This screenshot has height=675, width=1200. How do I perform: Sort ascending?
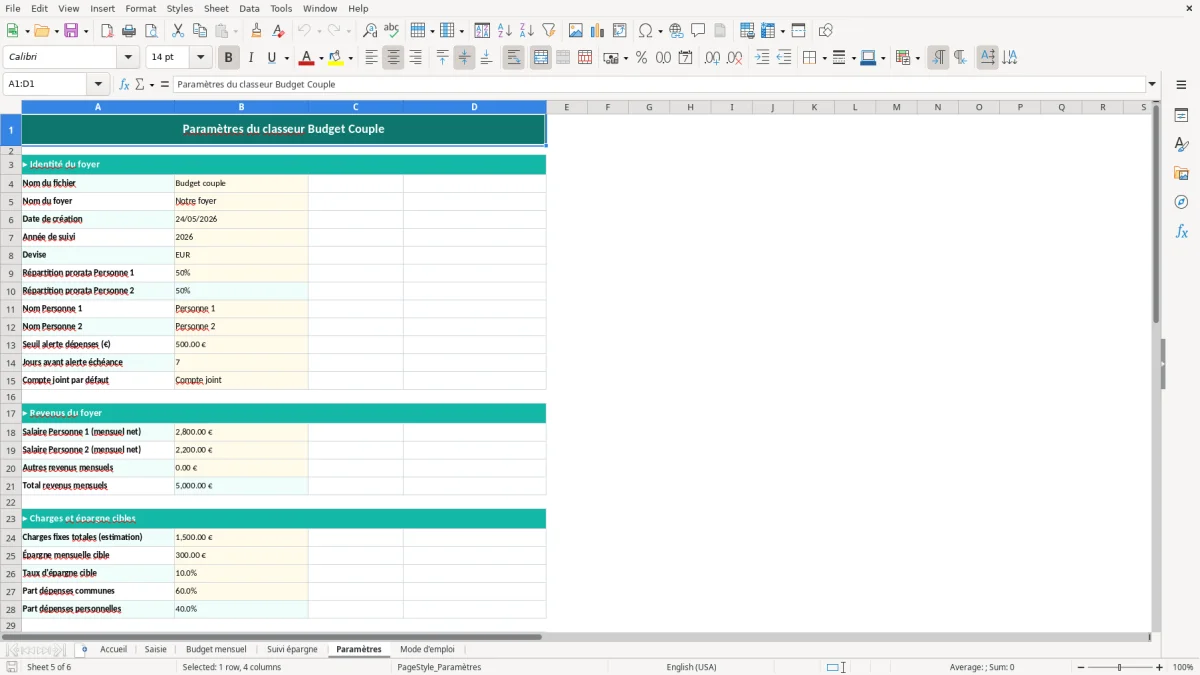click(x=505, y=31)
